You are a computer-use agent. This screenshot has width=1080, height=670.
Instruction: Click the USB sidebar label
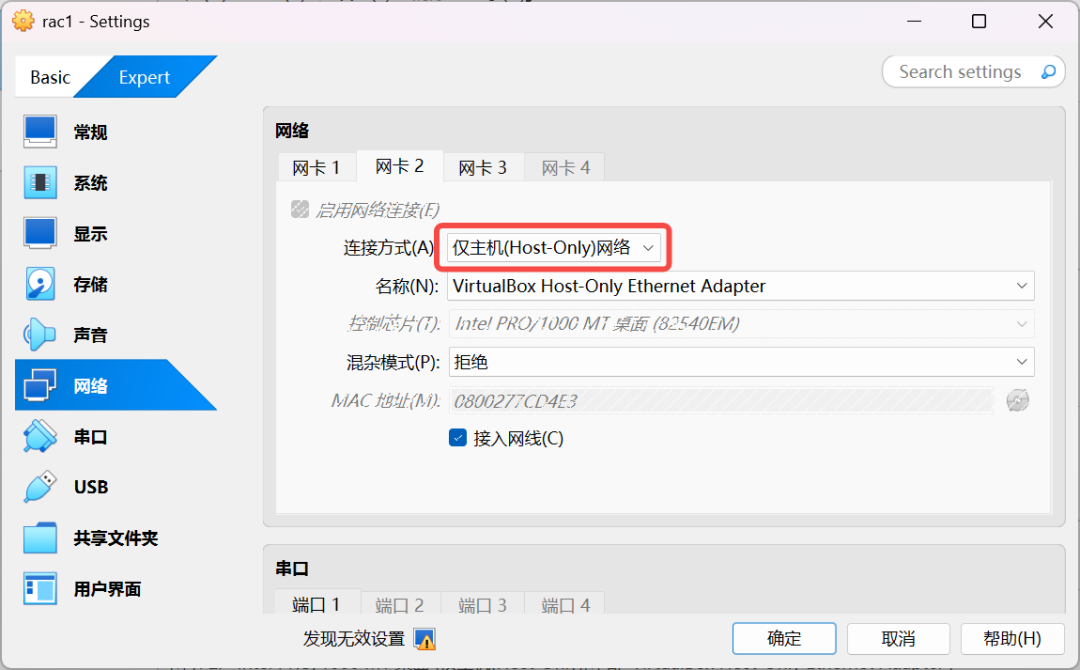coord(91,488)
